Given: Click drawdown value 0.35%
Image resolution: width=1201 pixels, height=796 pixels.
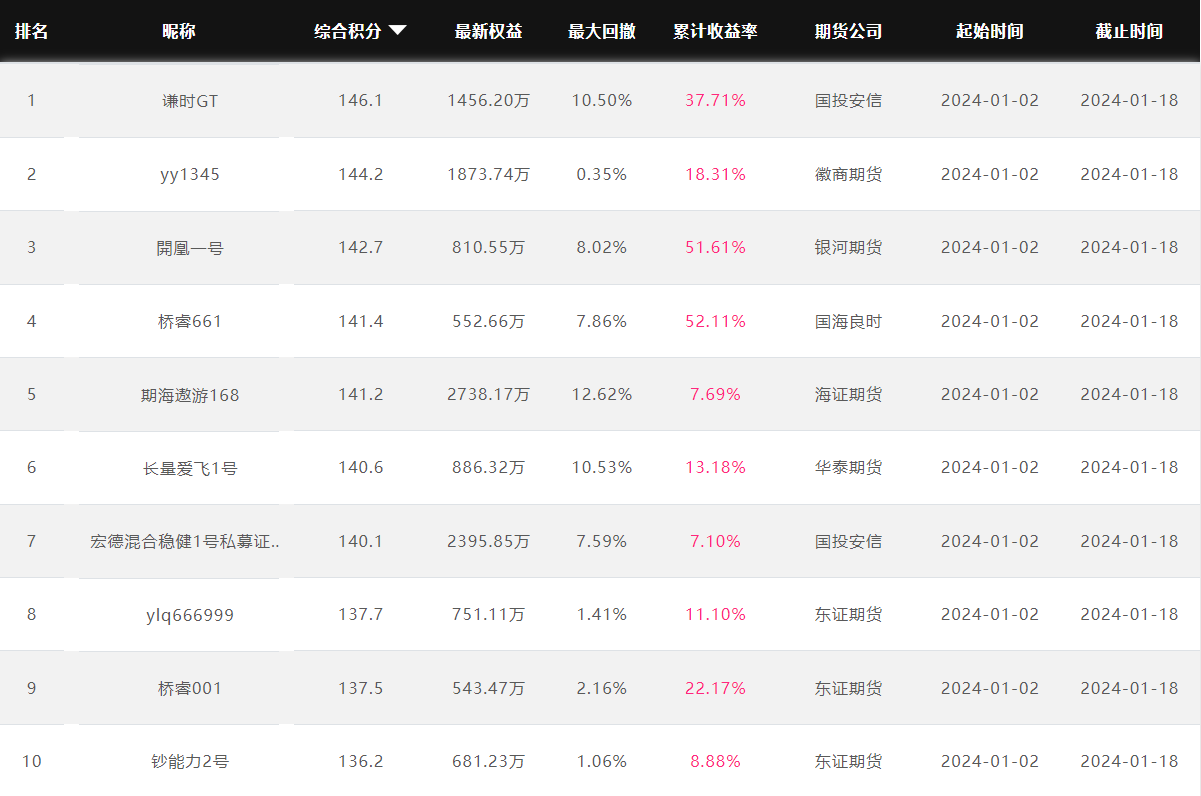Looking at the screenshot, I should pos(602,174).
